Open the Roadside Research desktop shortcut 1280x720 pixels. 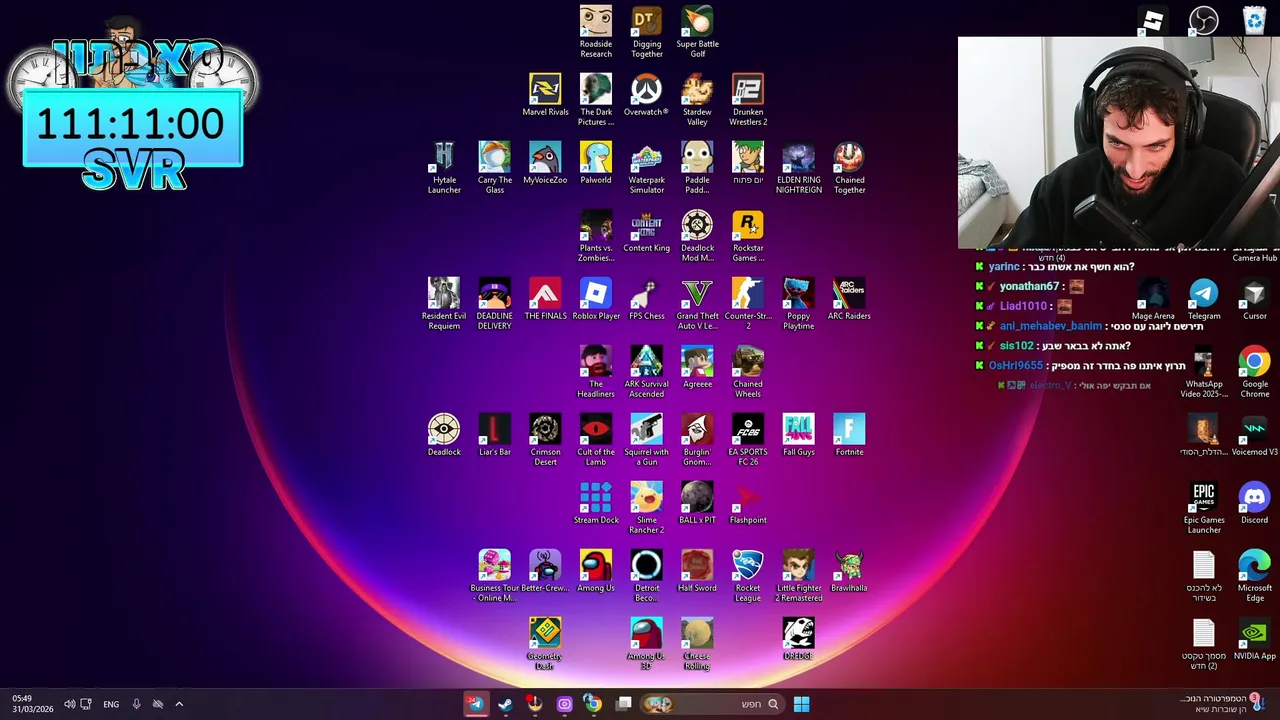[x=596, y=32]
